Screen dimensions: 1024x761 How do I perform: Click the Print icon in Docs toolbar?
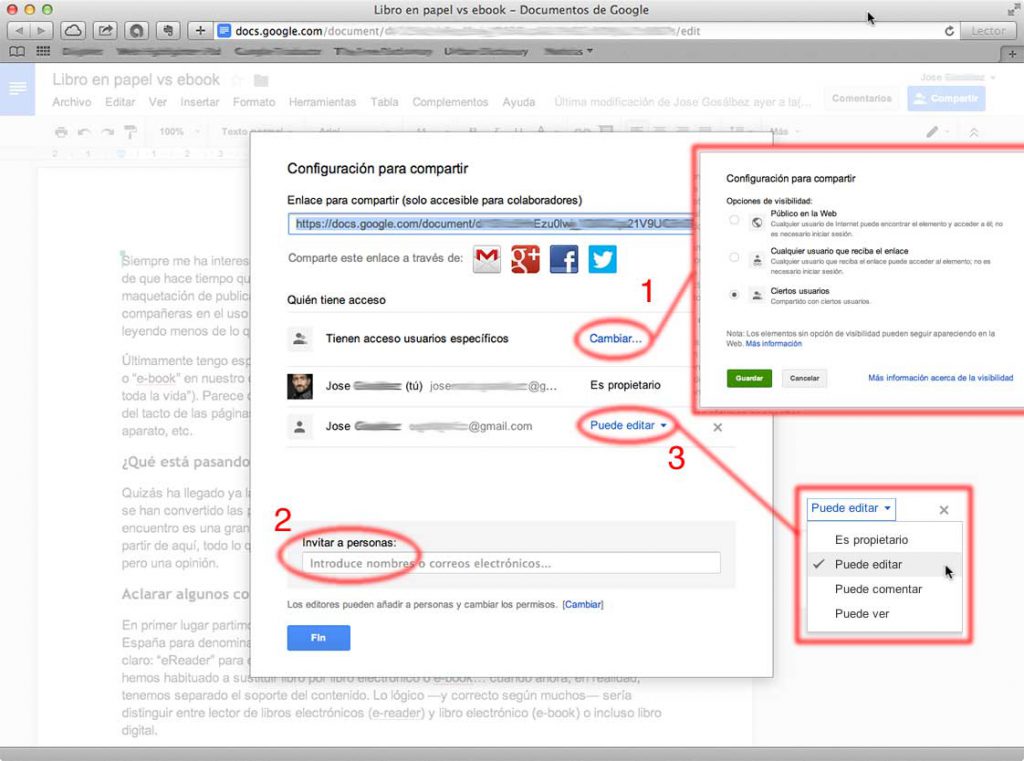coord(61,132)
